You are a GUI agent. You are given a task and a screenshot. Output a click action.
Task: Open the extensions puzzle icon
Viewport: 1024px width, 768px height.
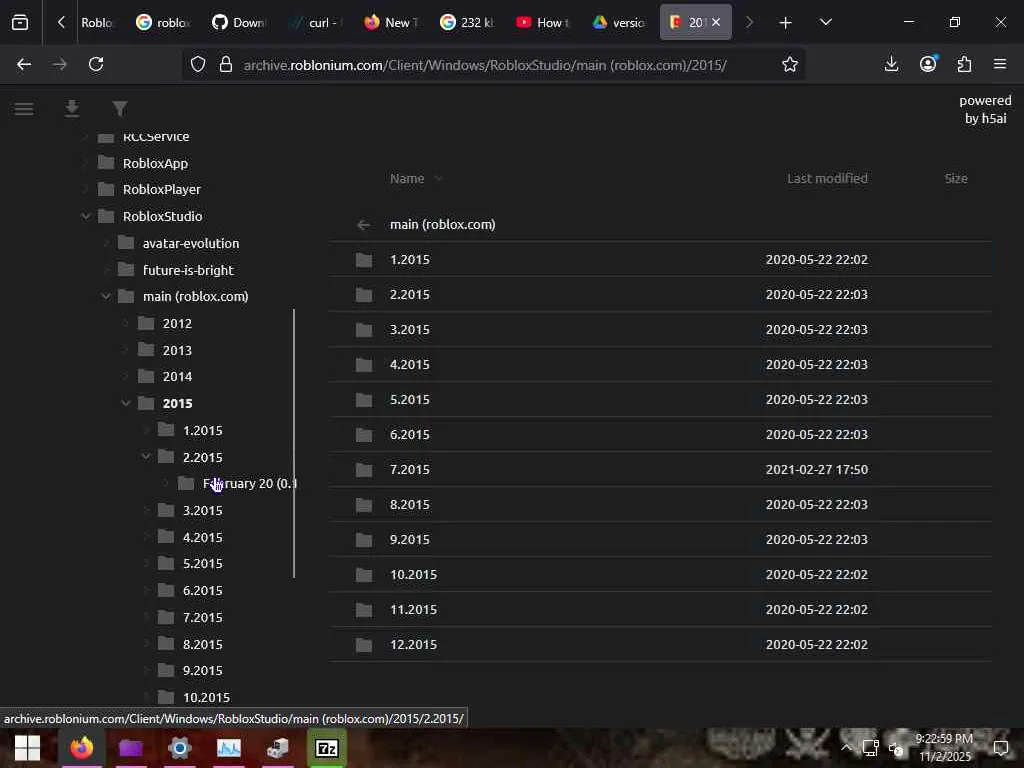click(x=964, y=64)
